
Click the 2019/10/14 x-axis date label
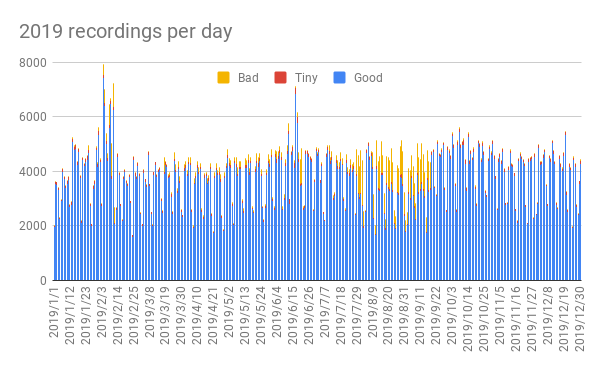pos(468,319)
